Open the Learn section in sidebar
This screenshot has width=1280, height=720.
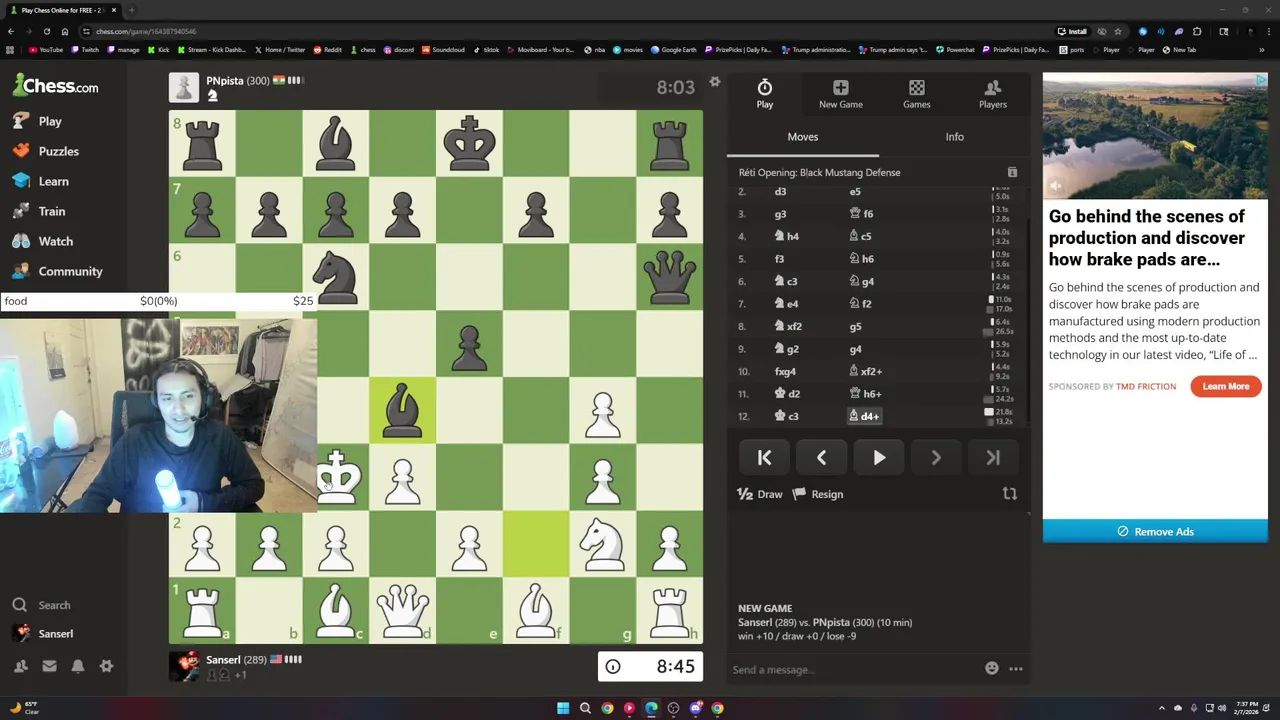tap(41, 181)
